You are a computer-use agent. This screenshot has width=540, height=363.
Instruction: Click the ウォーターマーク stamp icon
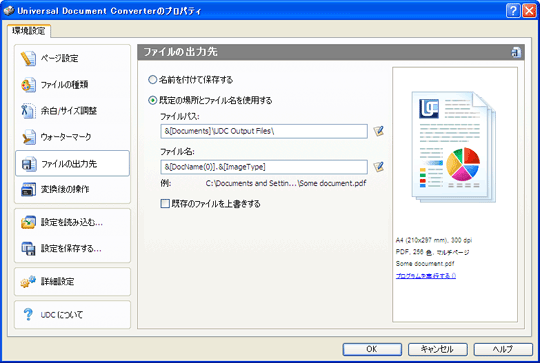(x=28, y=137)
